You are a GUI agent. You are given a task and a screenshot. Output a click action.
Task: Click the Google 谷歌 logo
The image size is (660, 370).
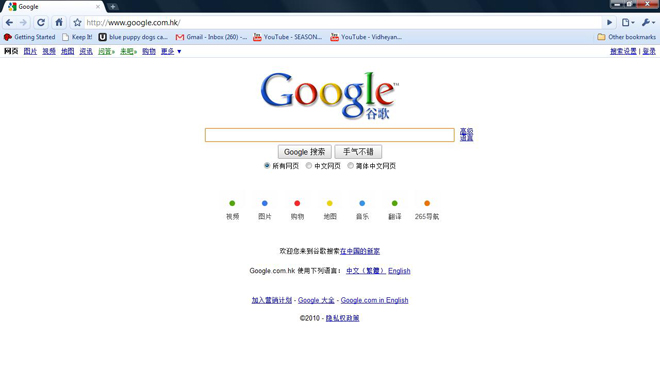[330, 96]
